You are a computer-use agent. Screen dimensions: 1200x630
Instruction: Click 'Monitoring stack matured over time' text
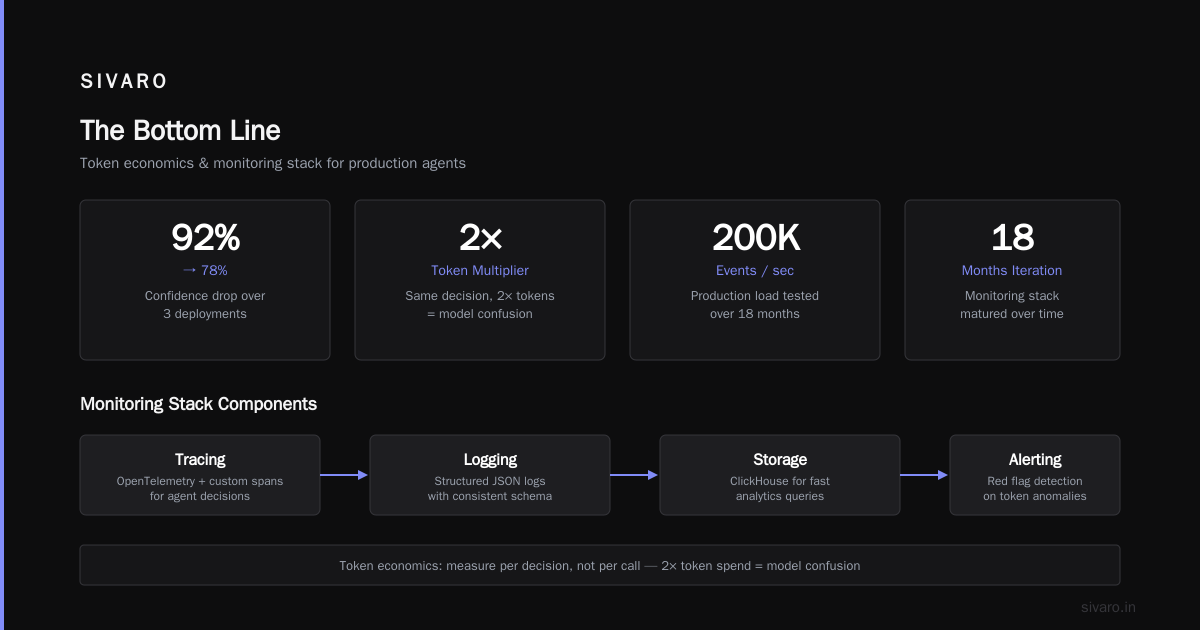(1012, 305)
